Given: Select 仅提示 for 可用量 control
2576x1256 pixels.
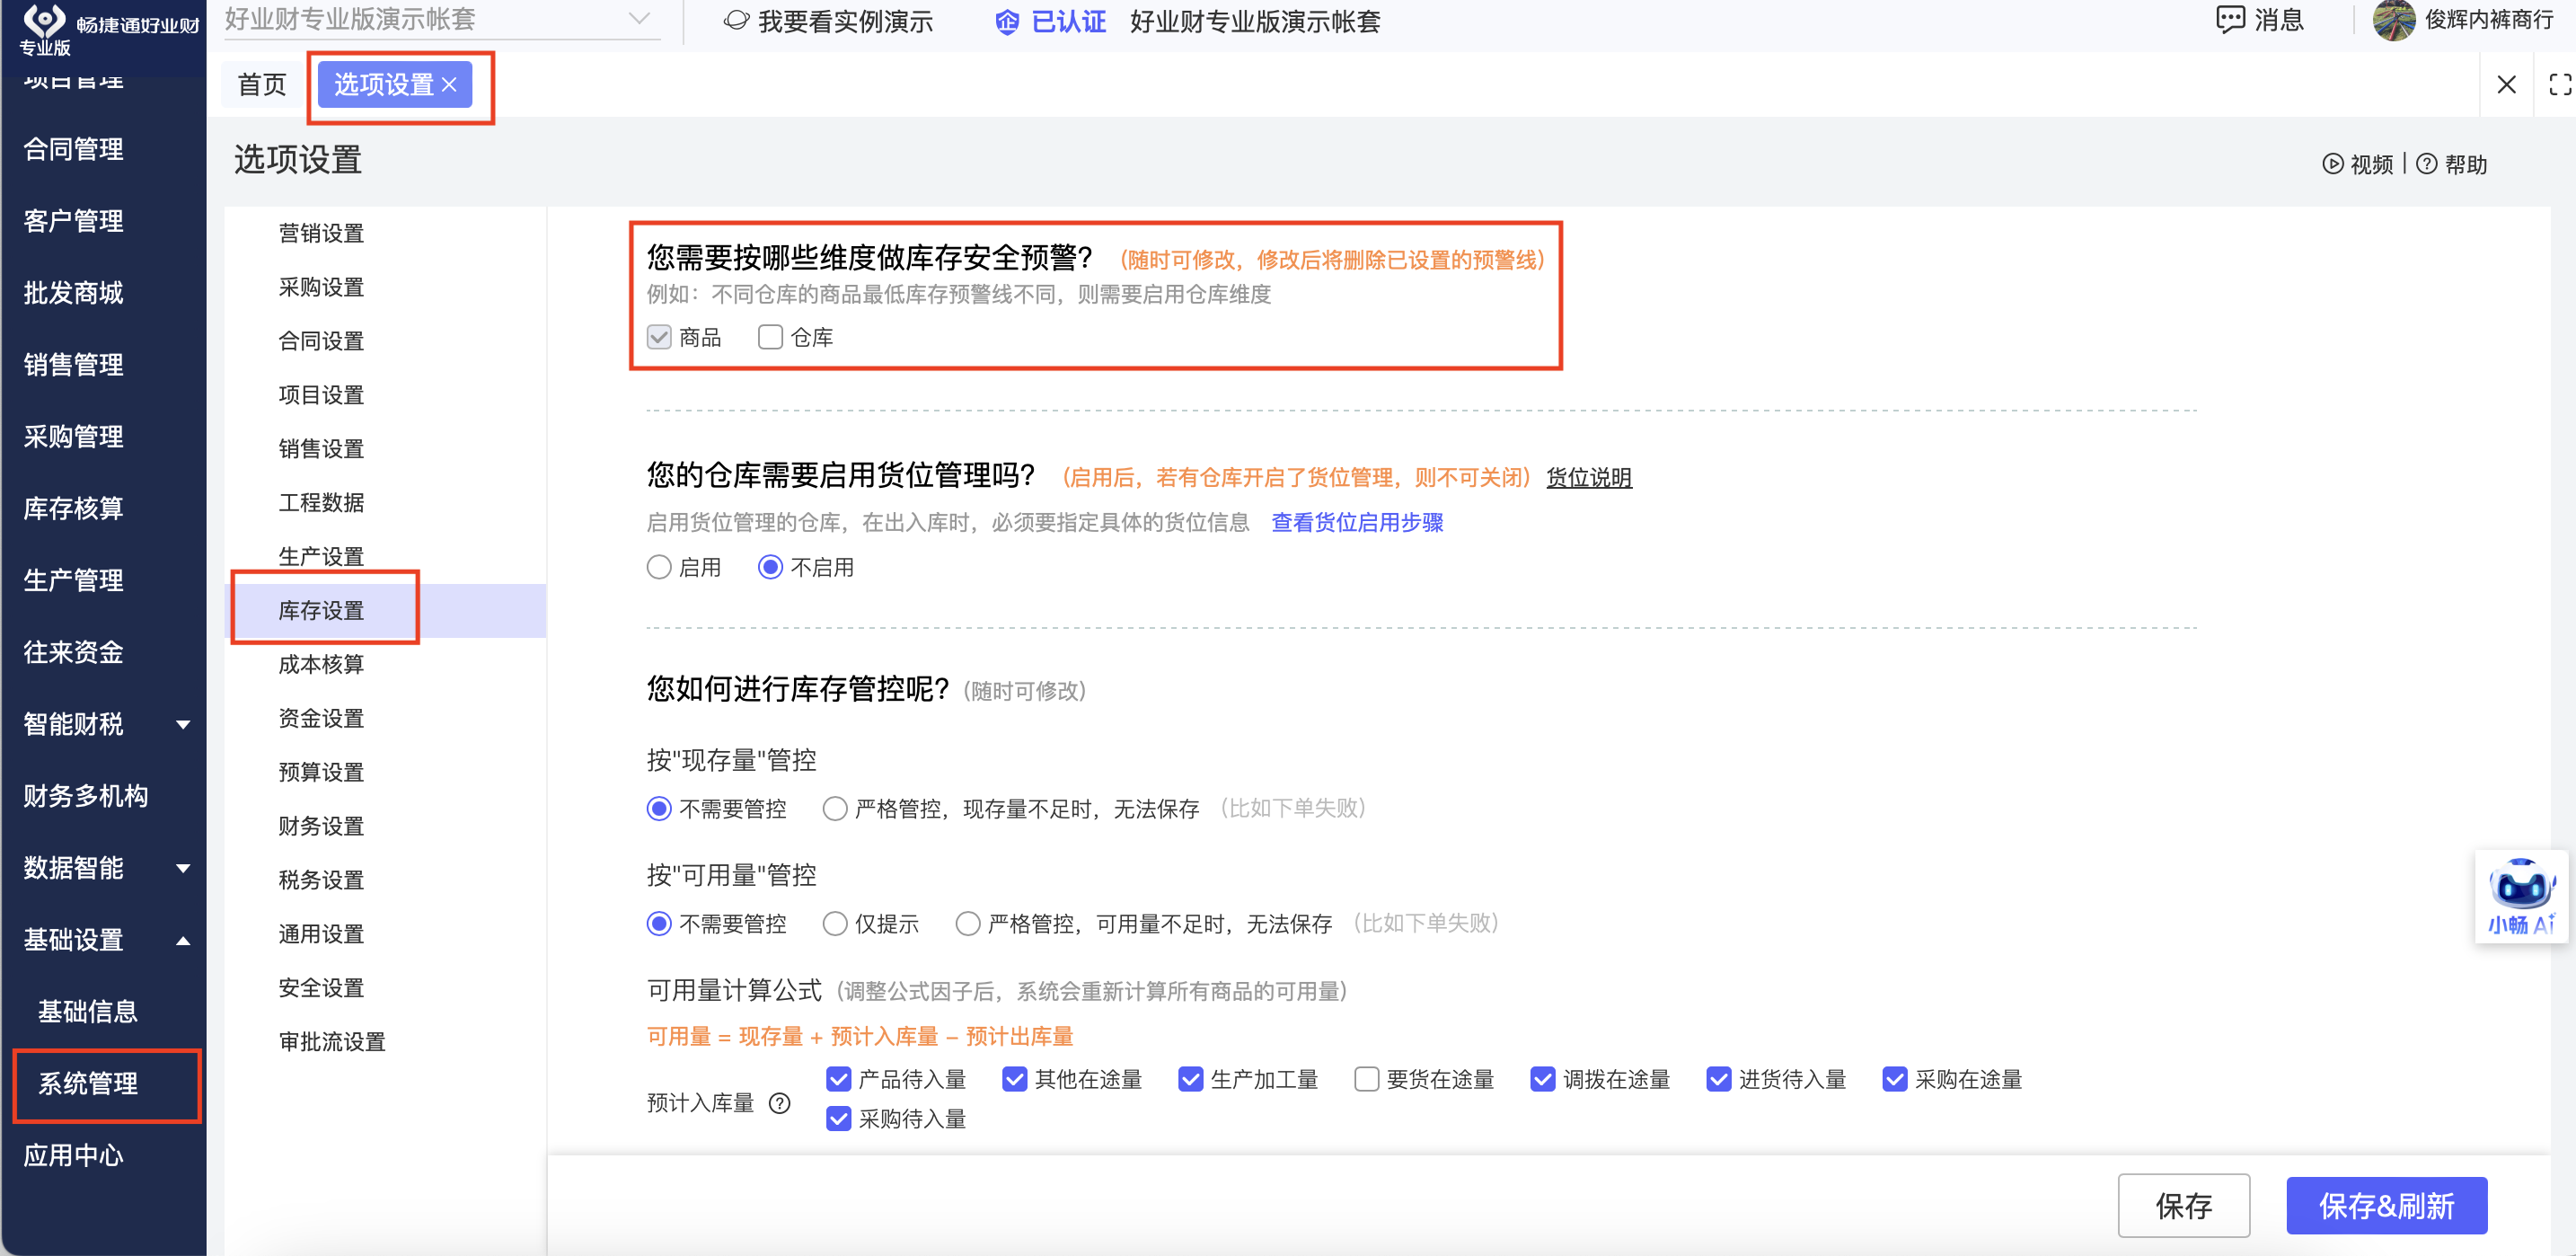Looking at the screenshot, I should click(x=835, y=923).
